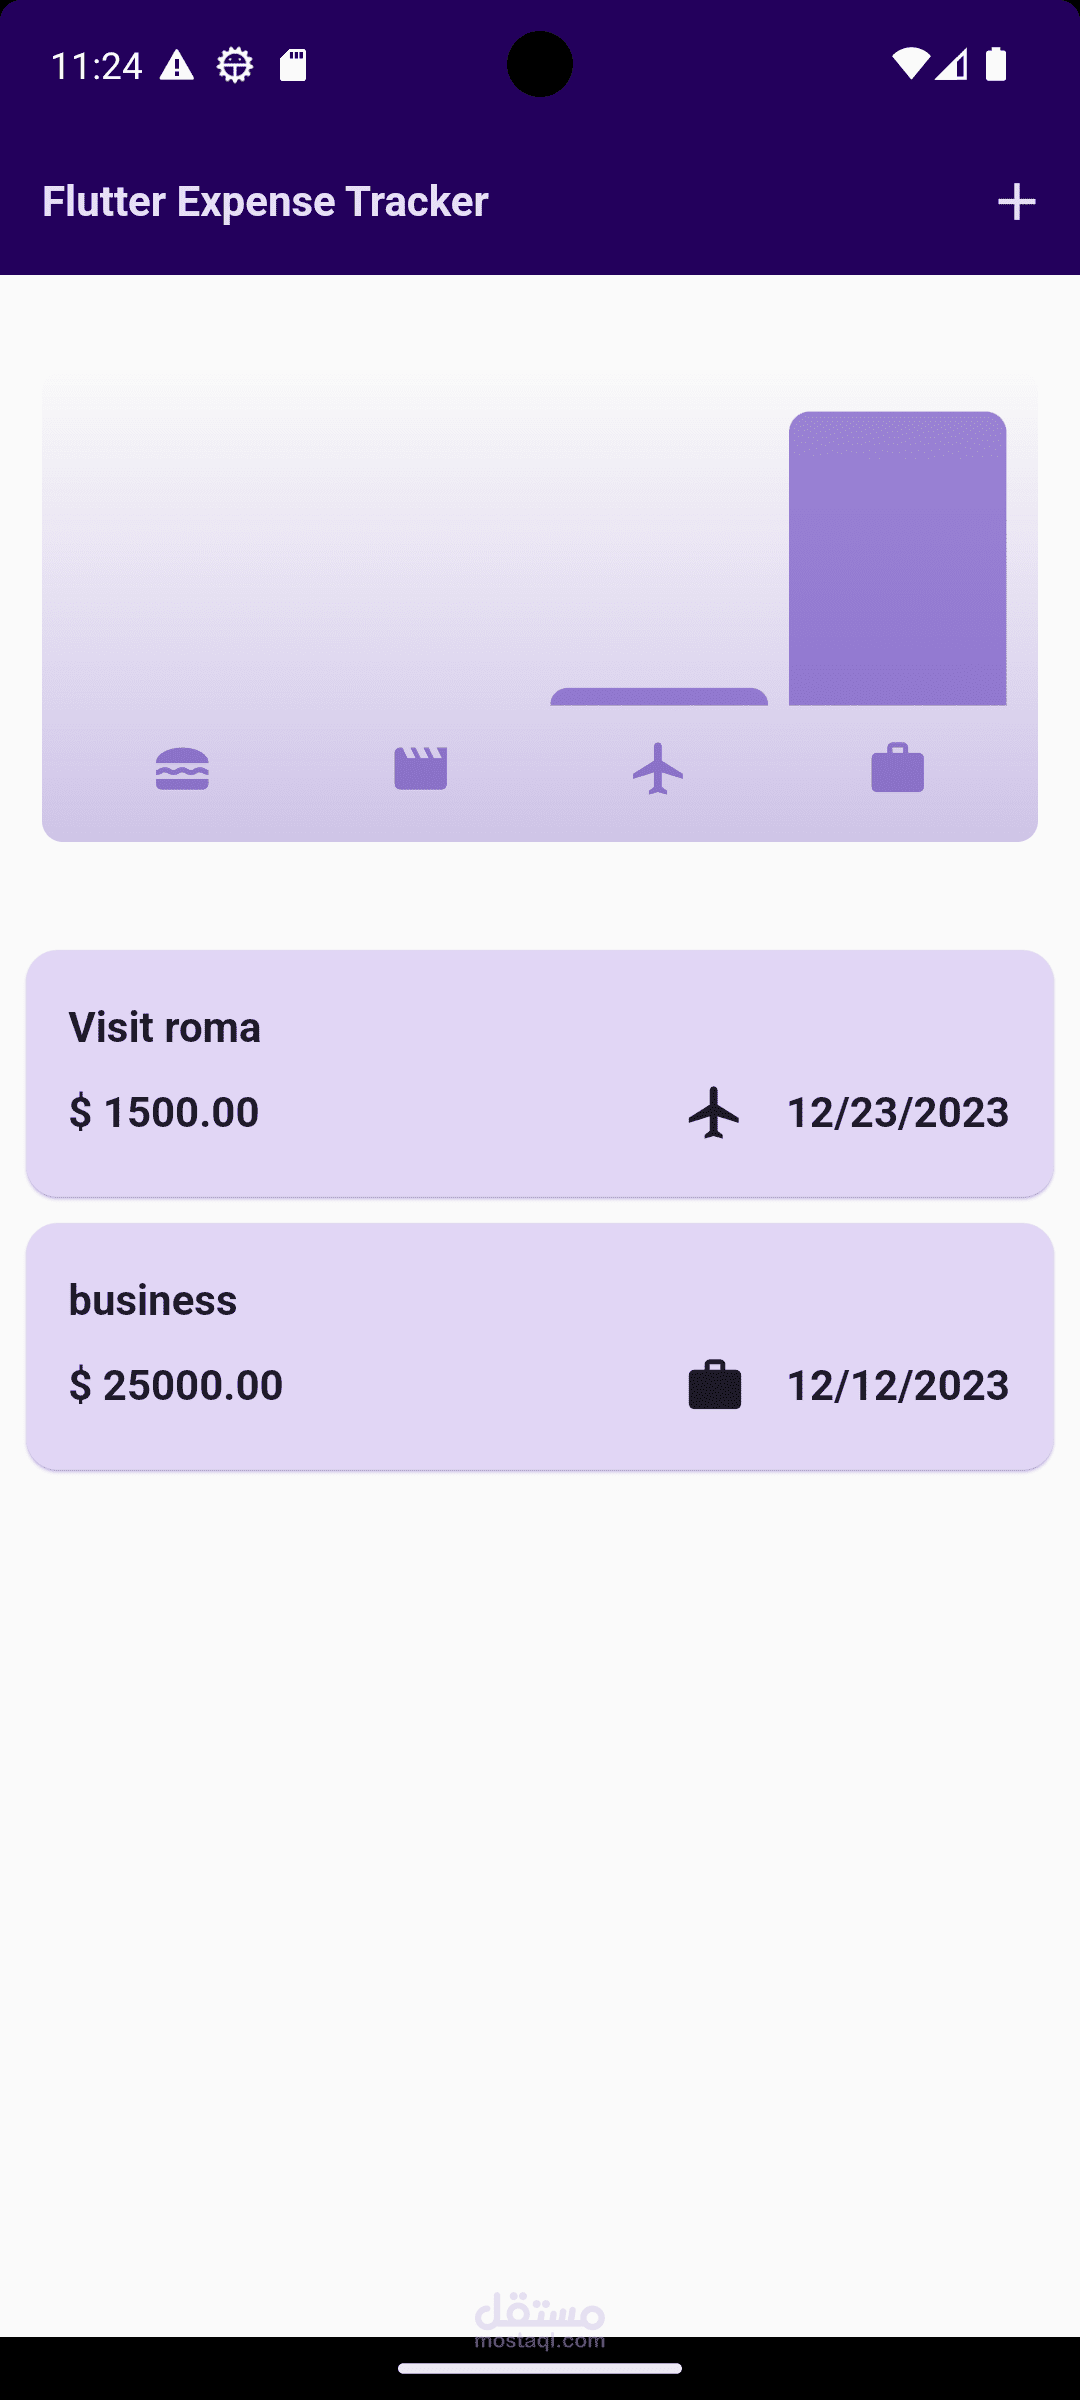1080x2400 pixels.
Task: Select the short travel expenses bar
Action: (x=659, y=697)
